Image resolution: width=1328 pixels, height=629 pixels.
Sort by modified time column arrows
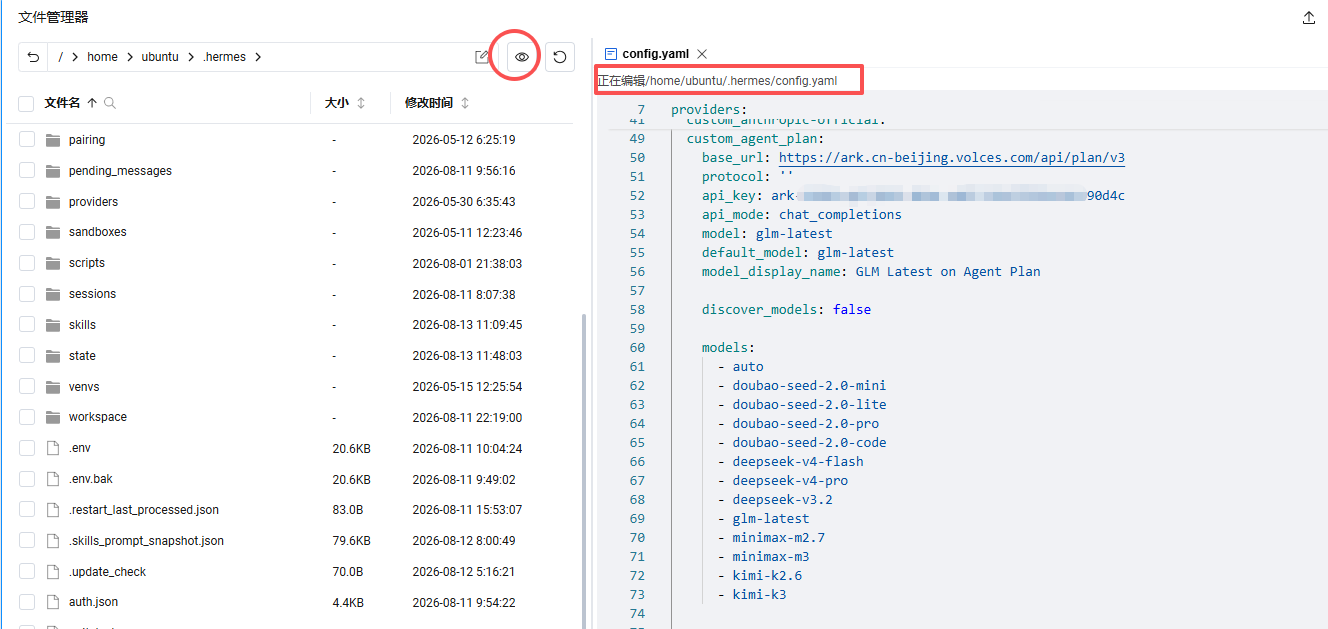coord(465,103)
